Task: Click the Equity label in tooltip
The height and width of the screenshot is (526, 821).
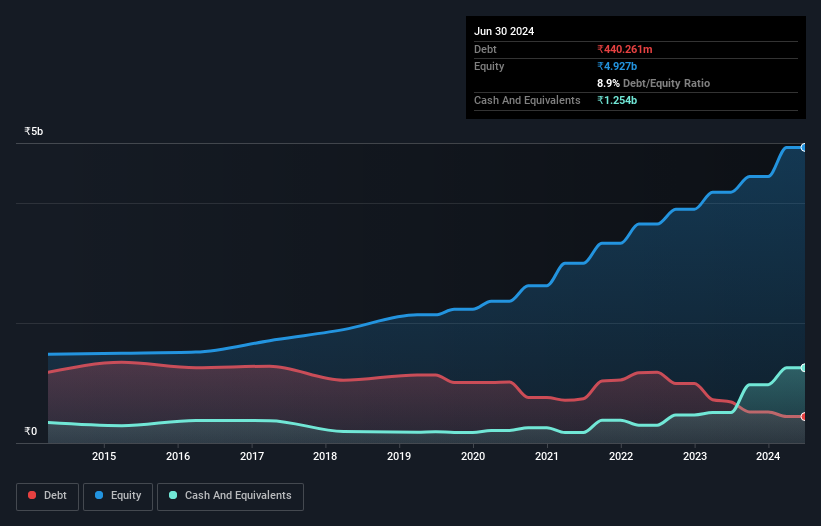Action: pyautogui.click(x=489, y=66)
